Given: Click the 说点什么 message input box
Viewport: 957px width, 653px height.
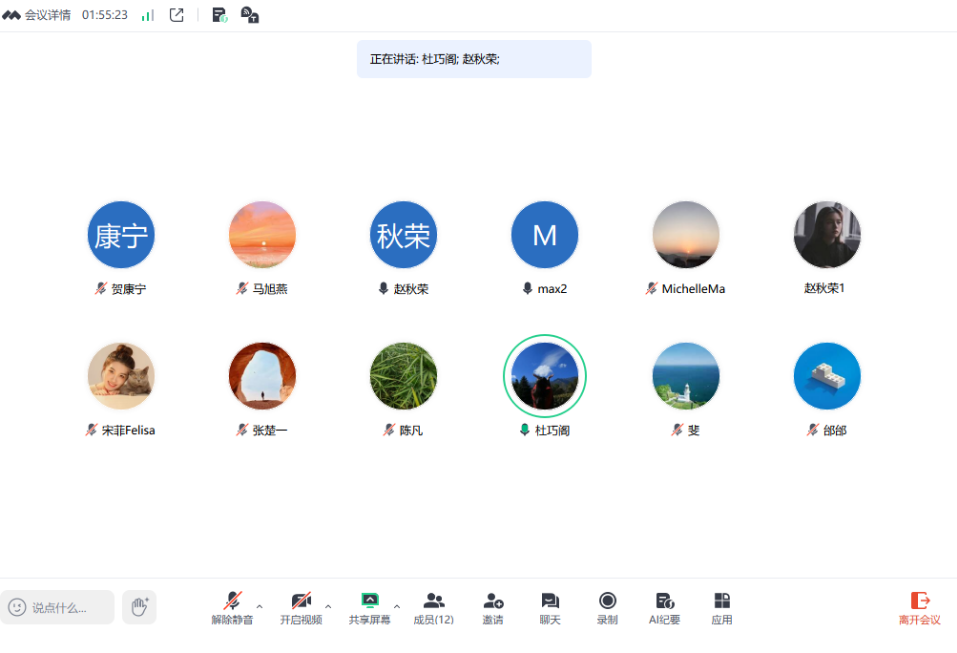Looking at the screenshot, I should coord(58,607).
